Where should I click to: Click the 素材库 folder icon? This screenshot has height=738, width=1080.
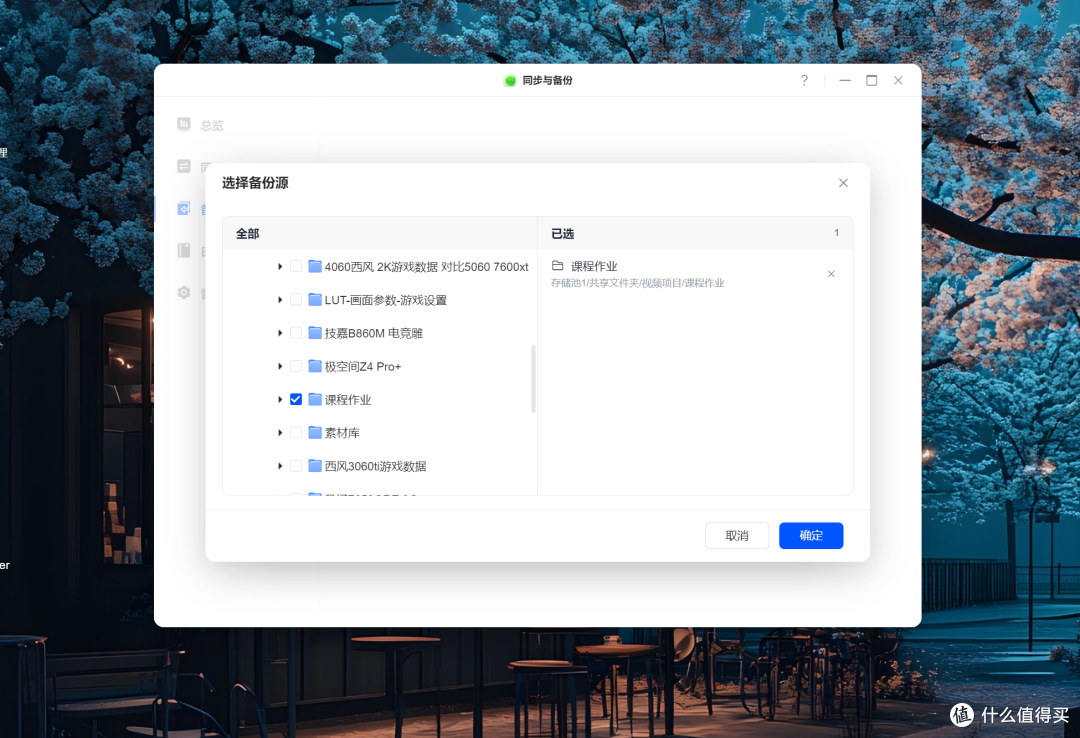[315, 432]
